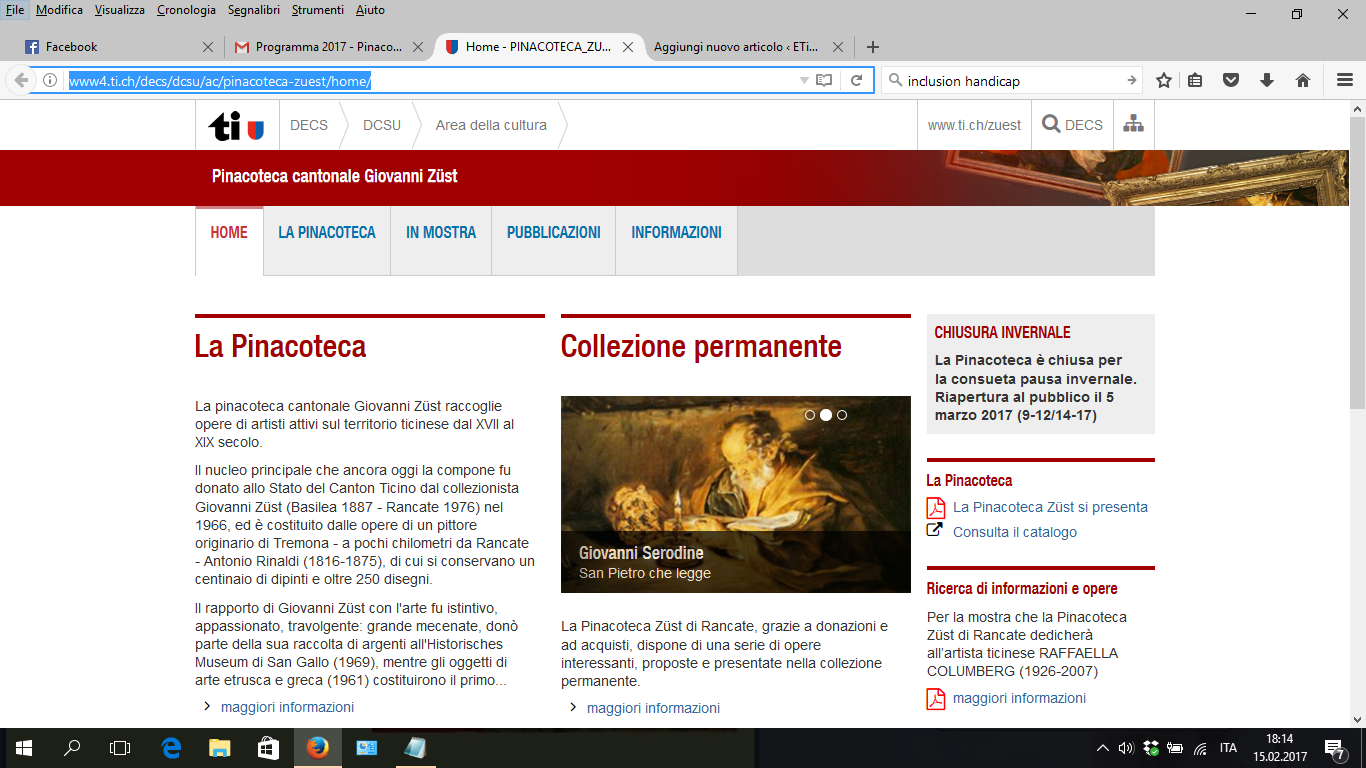The height and width of the screenshot is (768, 1366).
Task: Show hidden system tray icons
Action: 1103,748
